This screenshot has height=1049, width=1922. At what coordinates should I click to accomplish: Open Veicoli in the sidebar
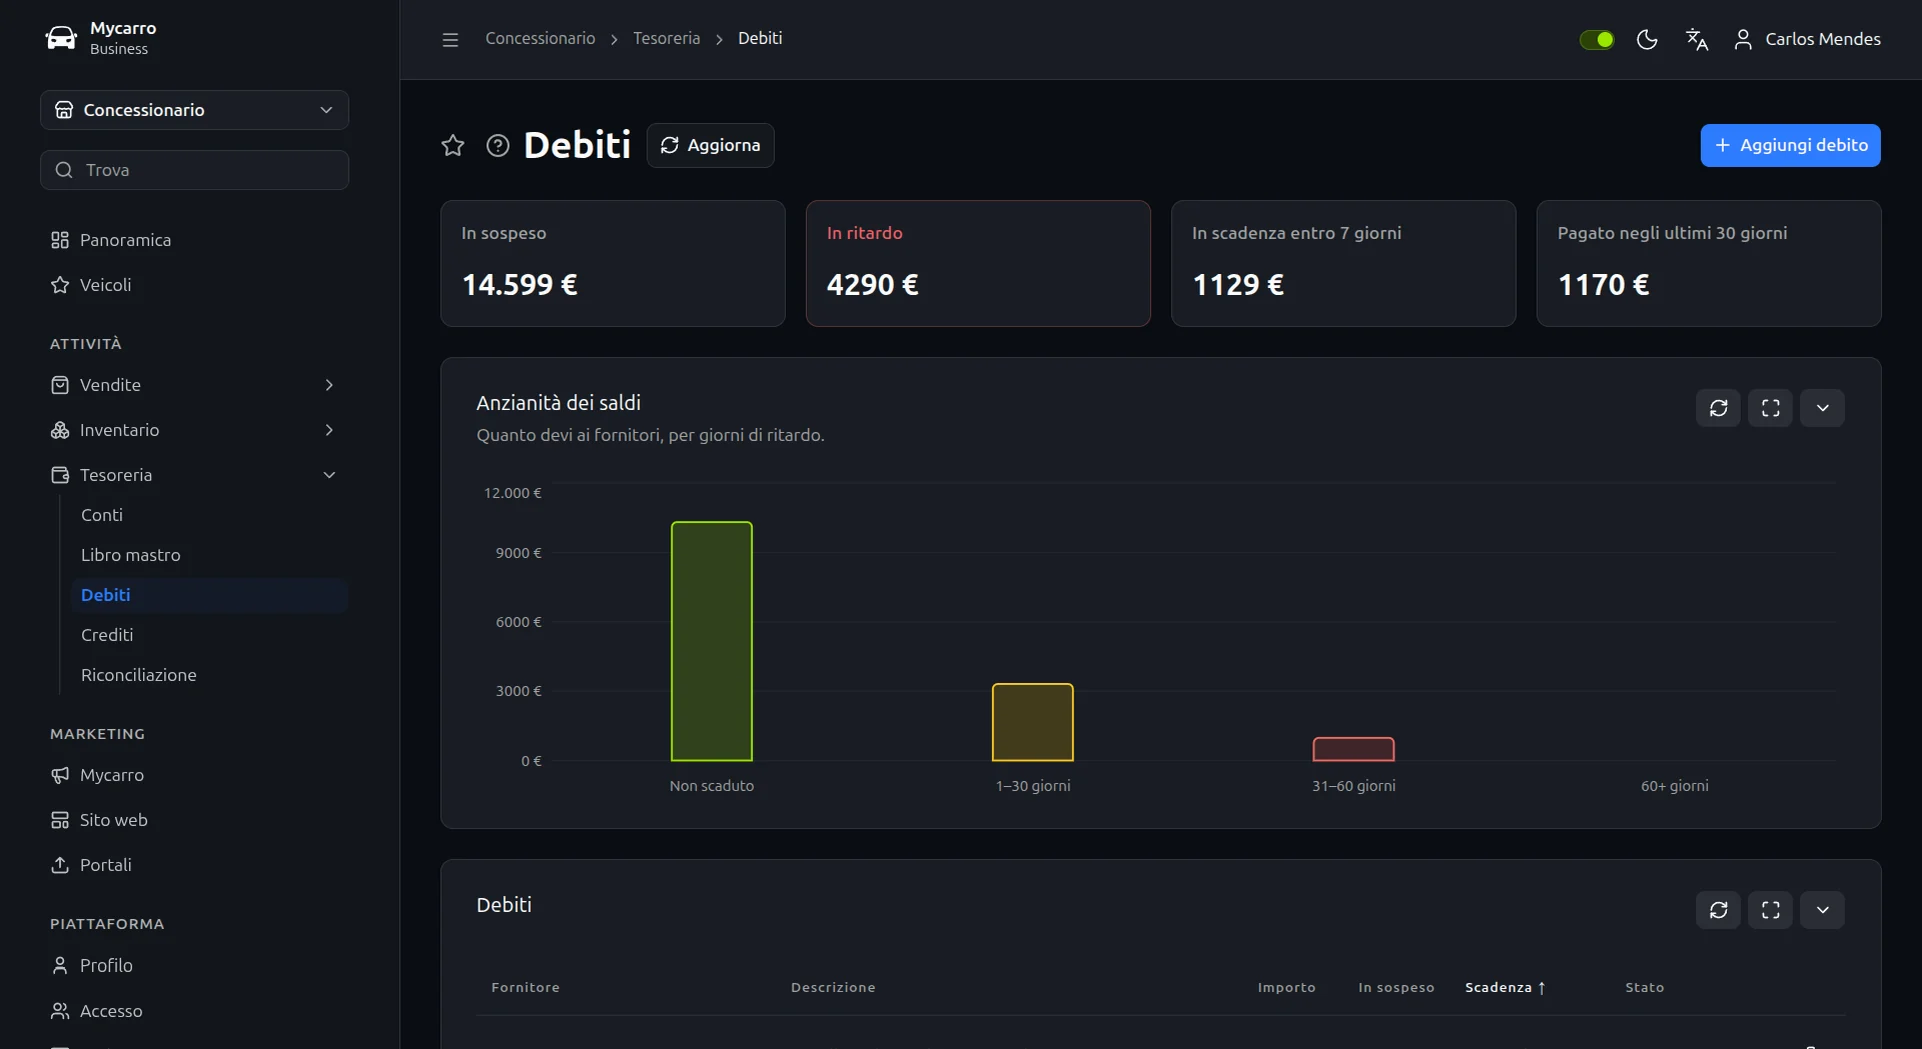194,285
